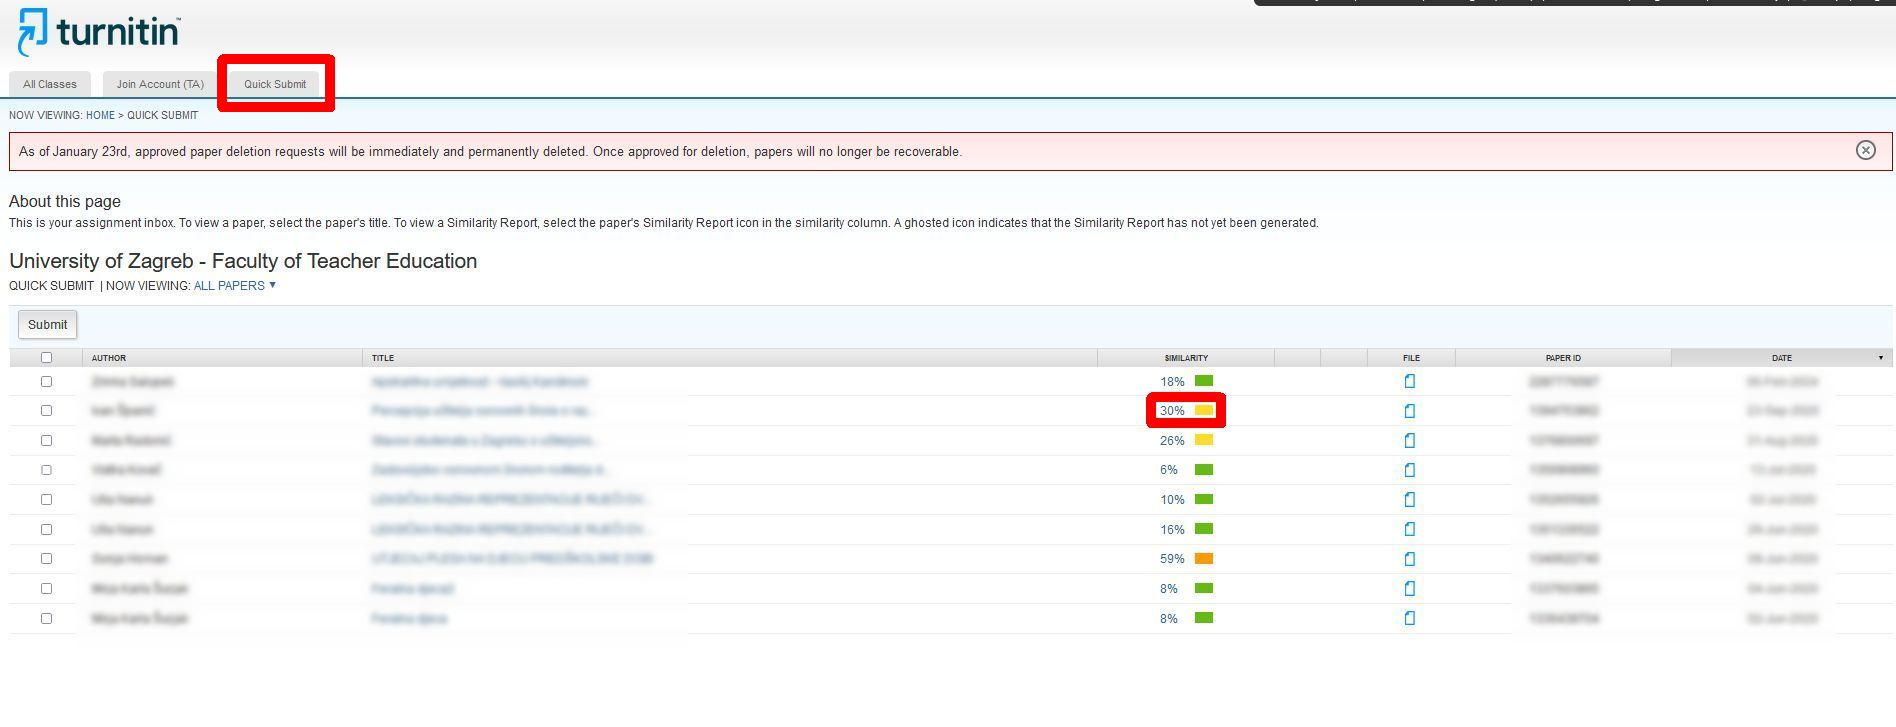The image size is (1896, 727).
Task: Click the File column header
Action: point(1411,358)
